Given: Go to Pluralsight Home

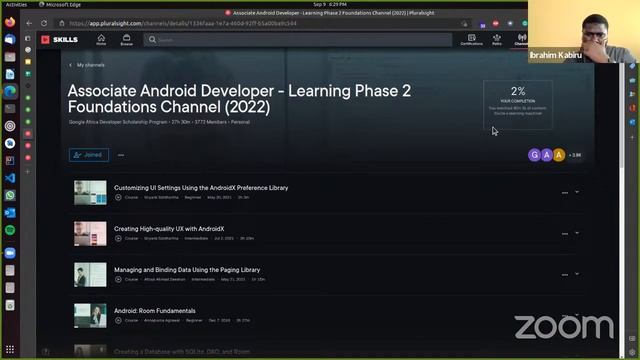Looking at the screenshot, I should point(101,40).
